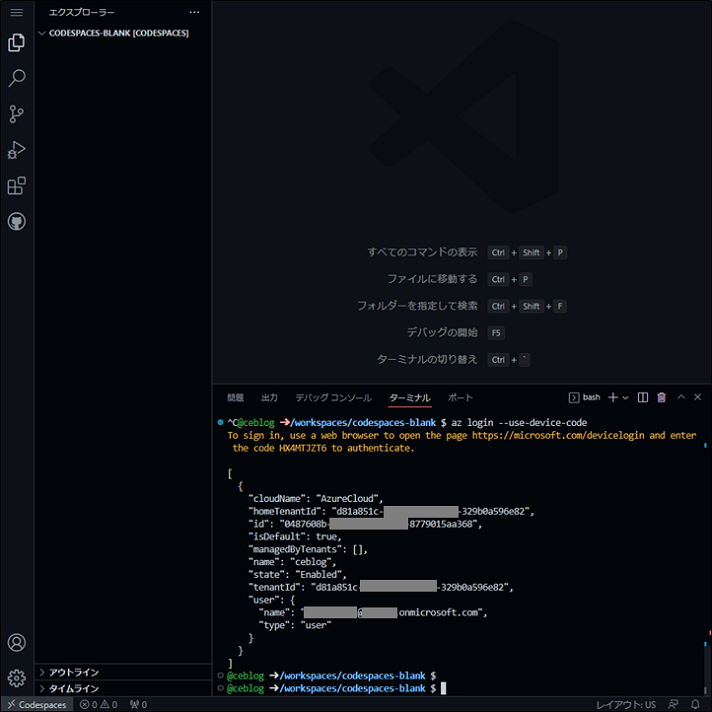Image resolution: width=712 pixels, height=712 pixels.
Task: Click the ターミナルの切り替え hint text
Action: 427,359
